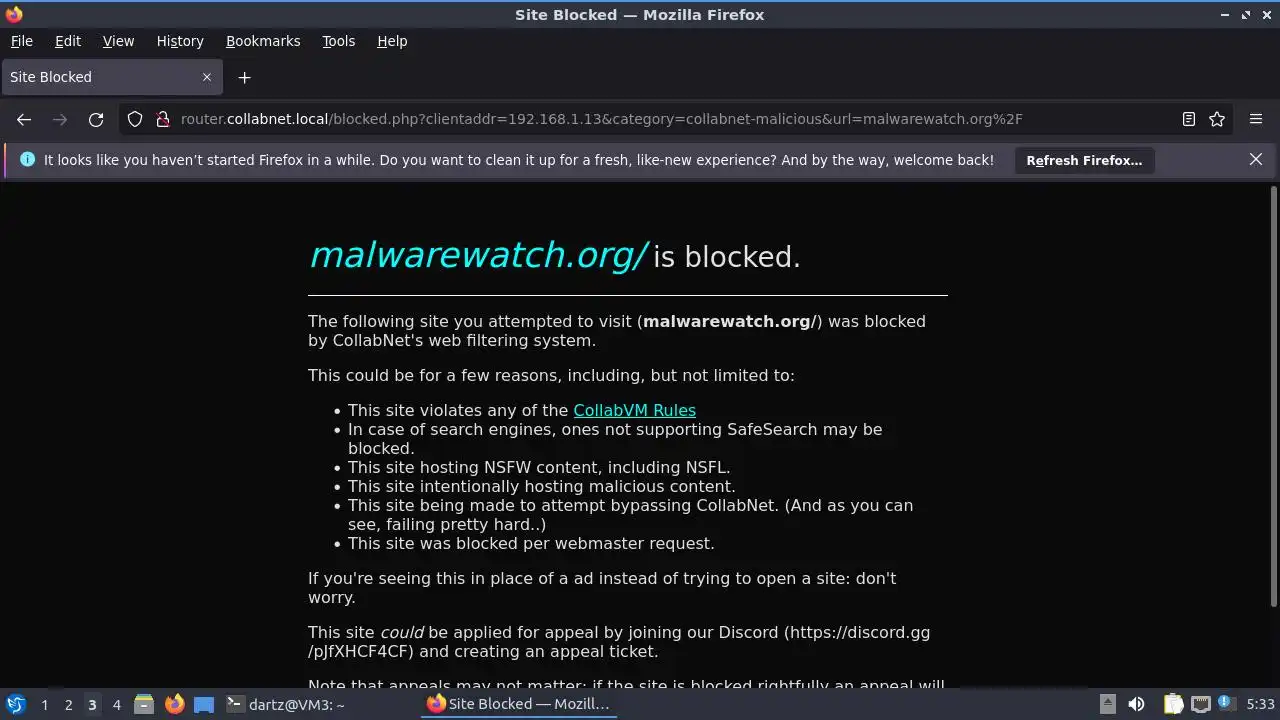Click the blue show desktop icon on the taskbar
Image resolution: width=1280 pixels, height=720 pixels.
coord(204,704)
